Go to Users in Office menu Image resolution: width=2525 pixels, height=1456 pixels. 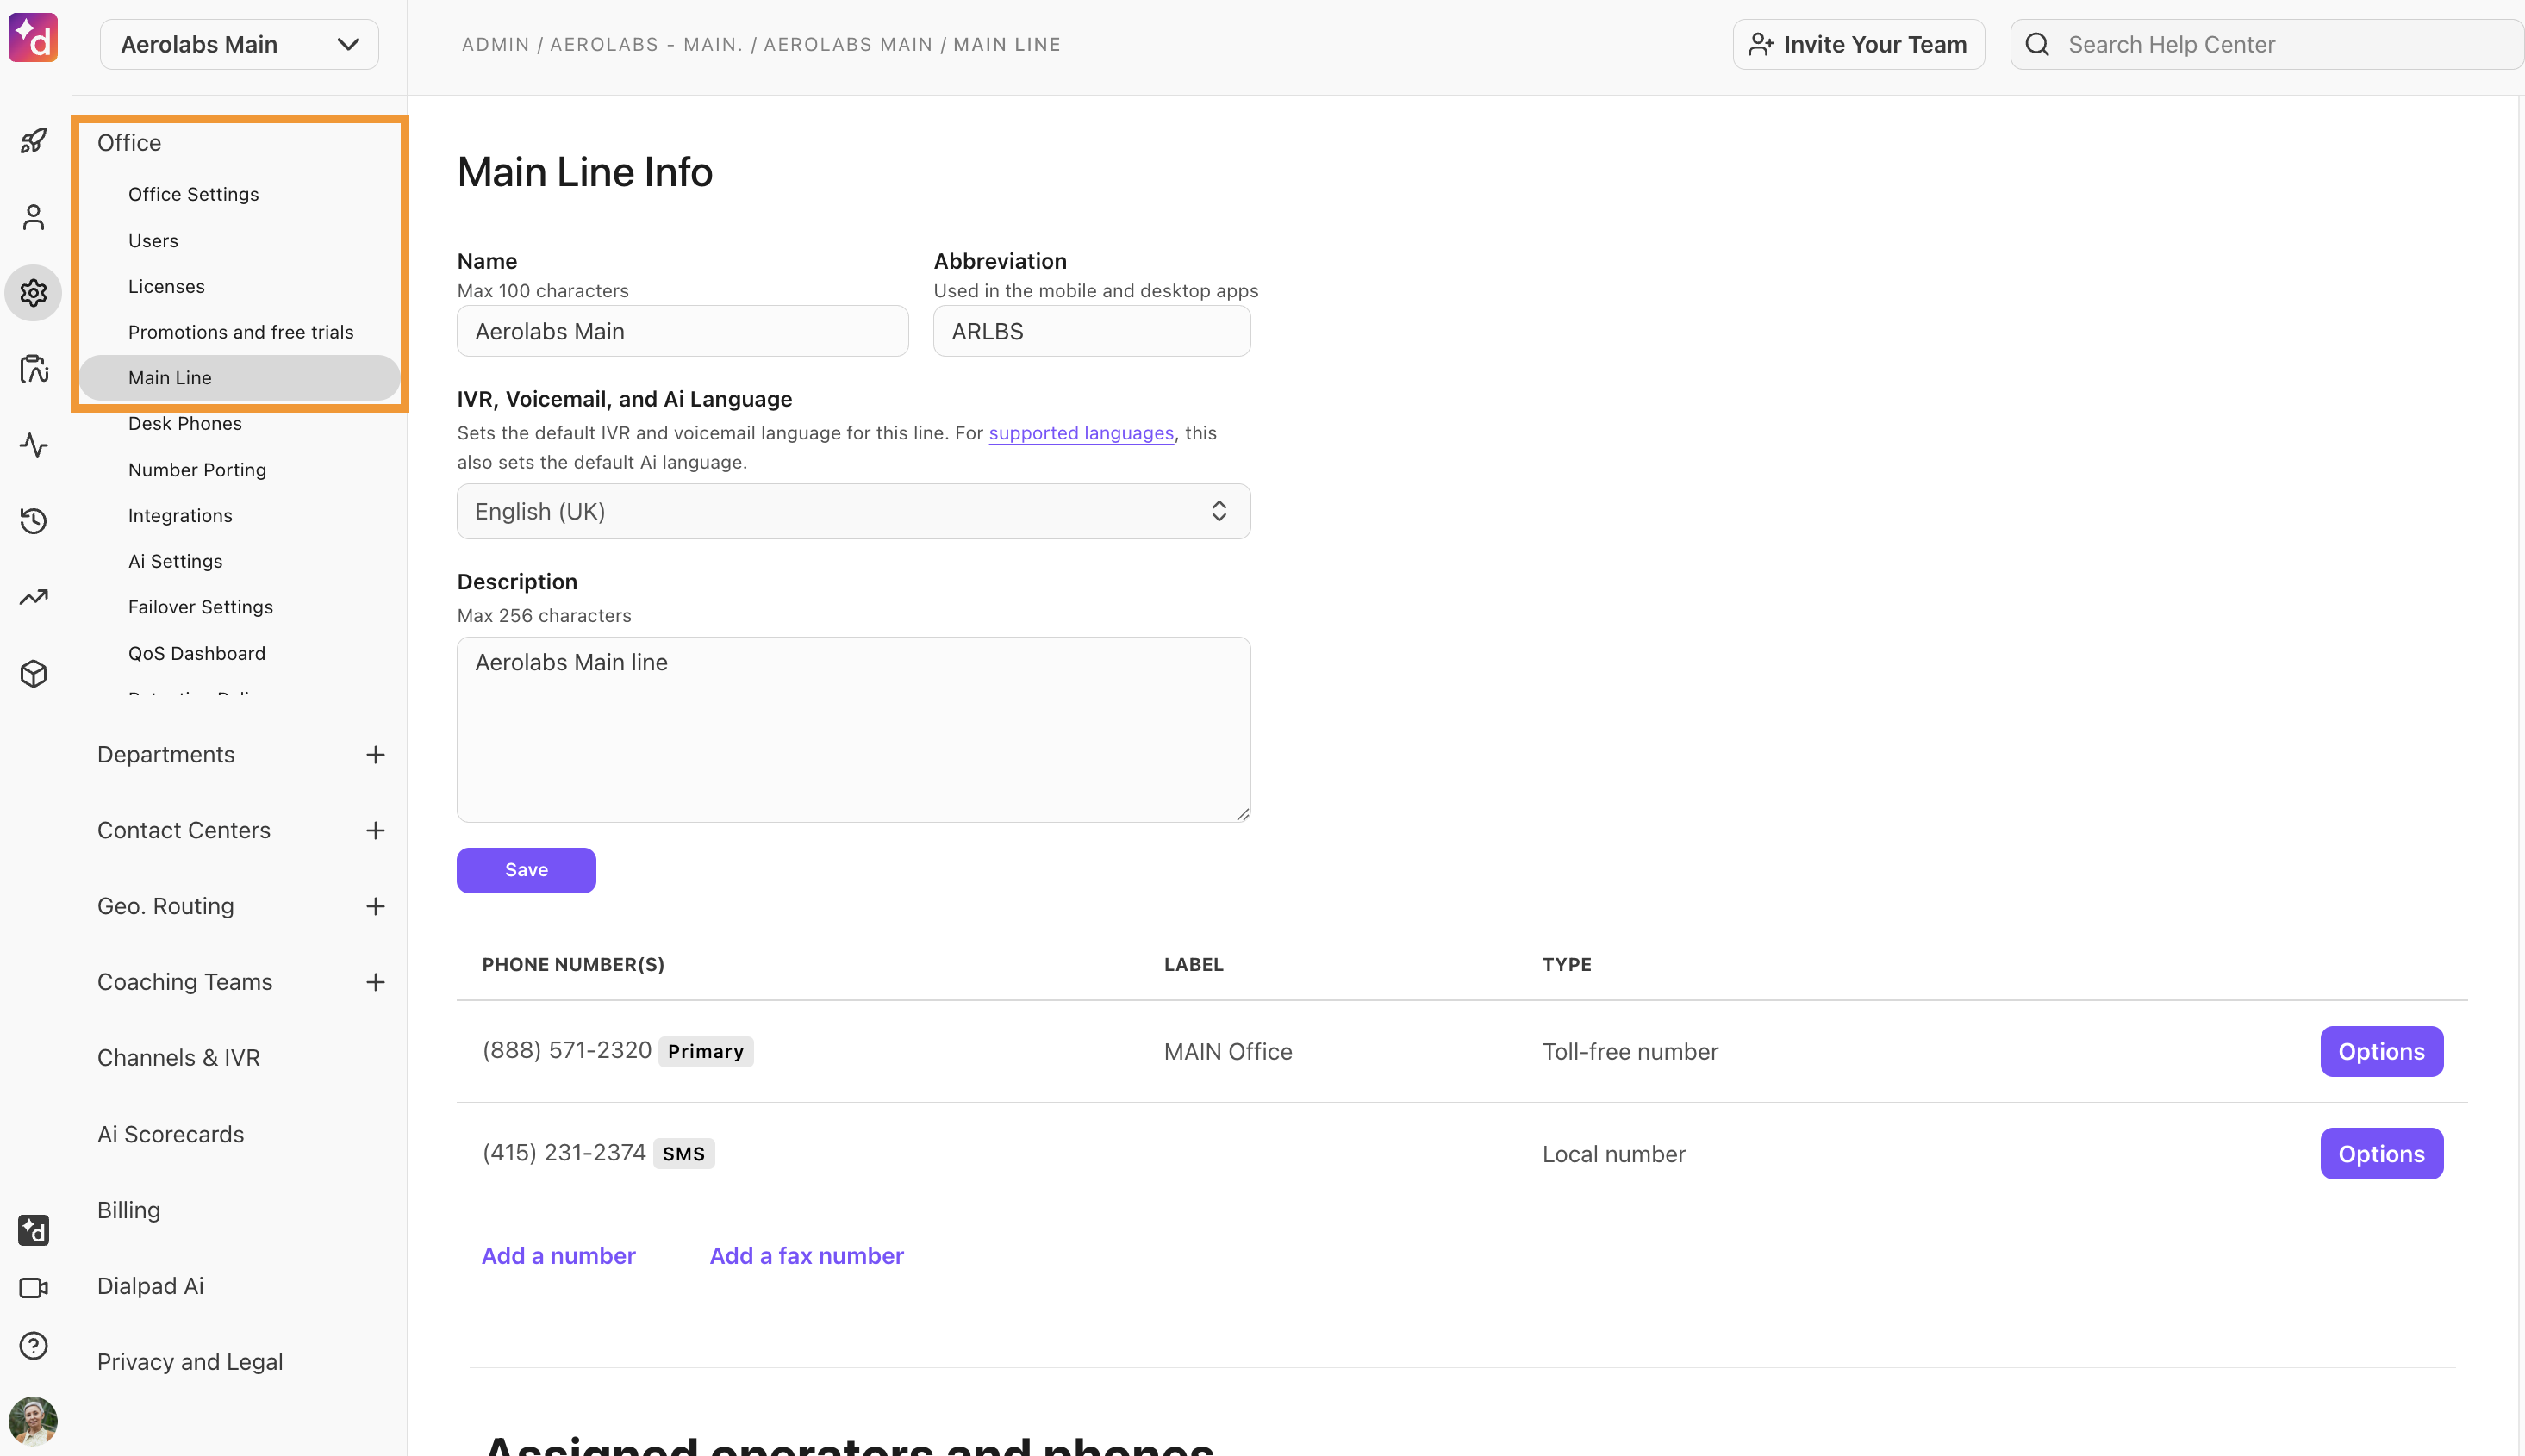click(153, 241)
